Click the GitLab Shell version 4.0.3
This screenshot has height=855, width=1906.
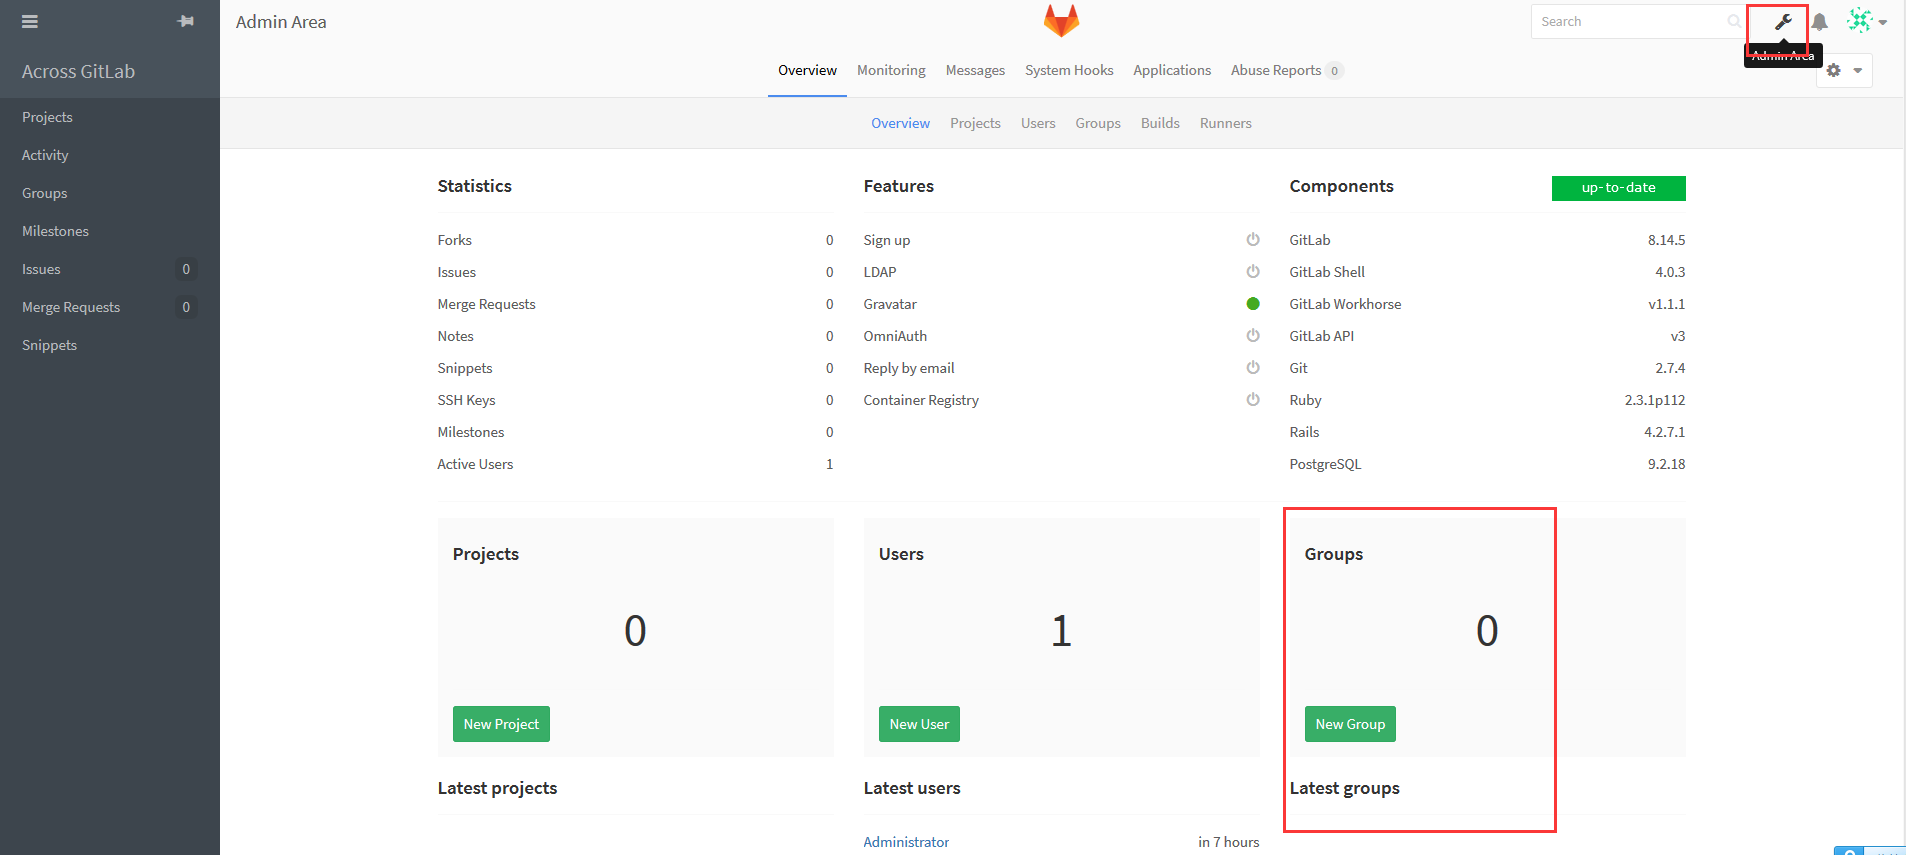(1670, 272)
